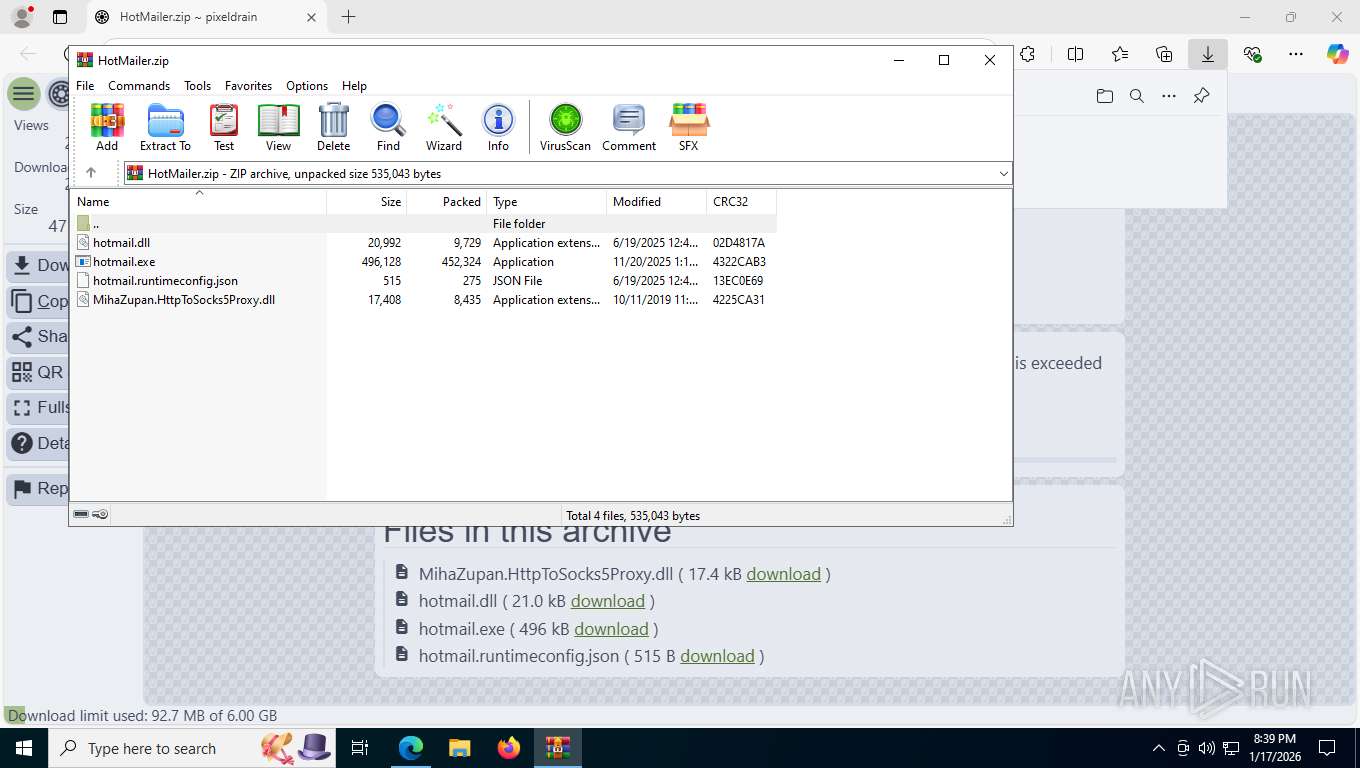Open the File menu
1360x768 pixels.
(85, 86)
